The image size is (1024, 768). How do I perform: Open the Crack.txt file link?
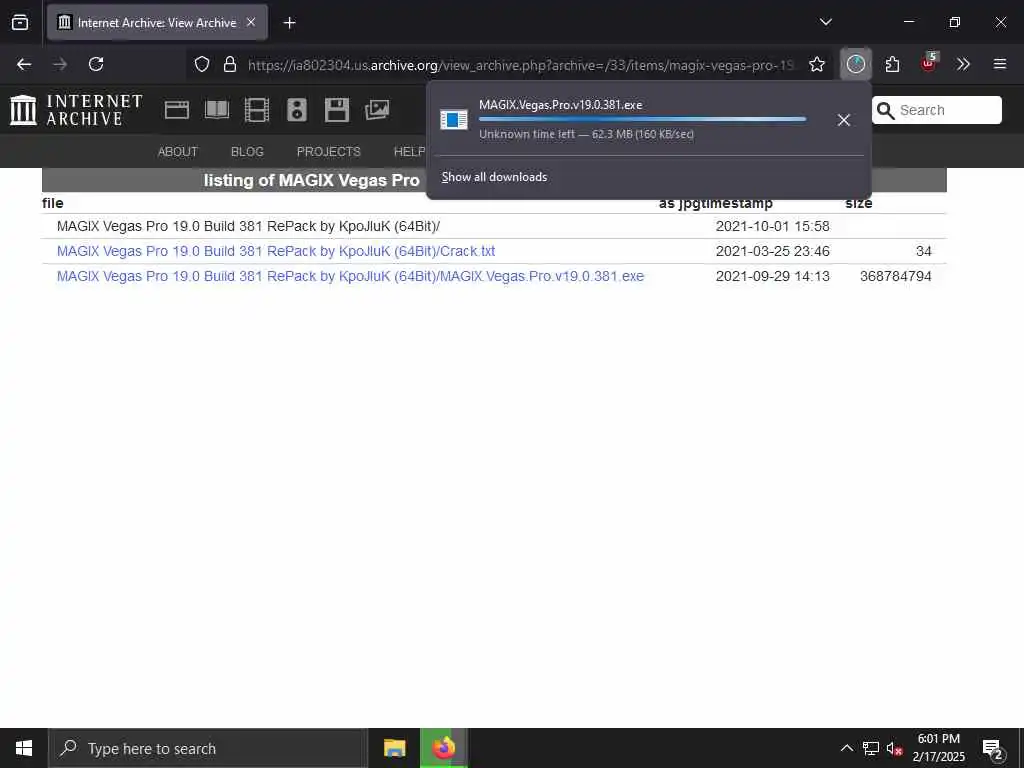point(276,251)
